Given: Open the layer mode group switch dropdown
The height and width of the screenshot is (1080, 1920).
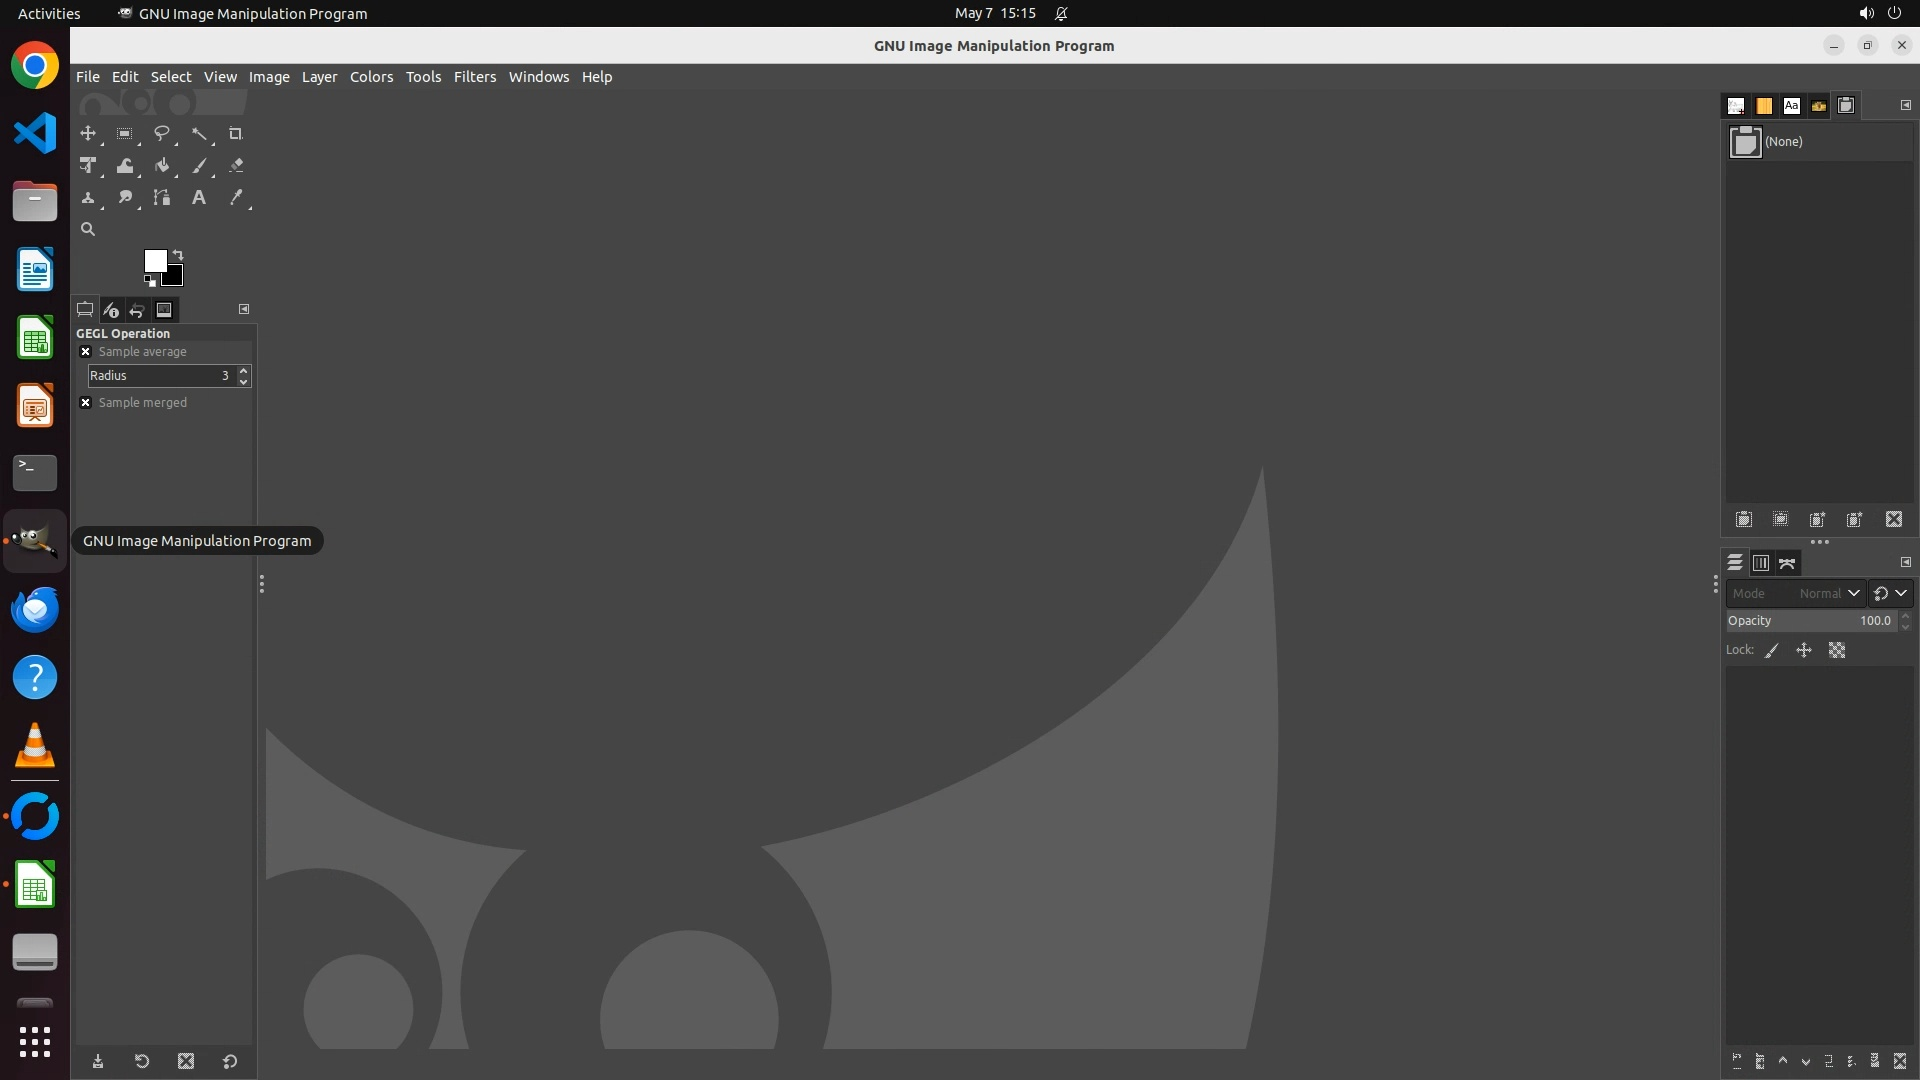Looking at the screenshot, I should click(1890, 594).
